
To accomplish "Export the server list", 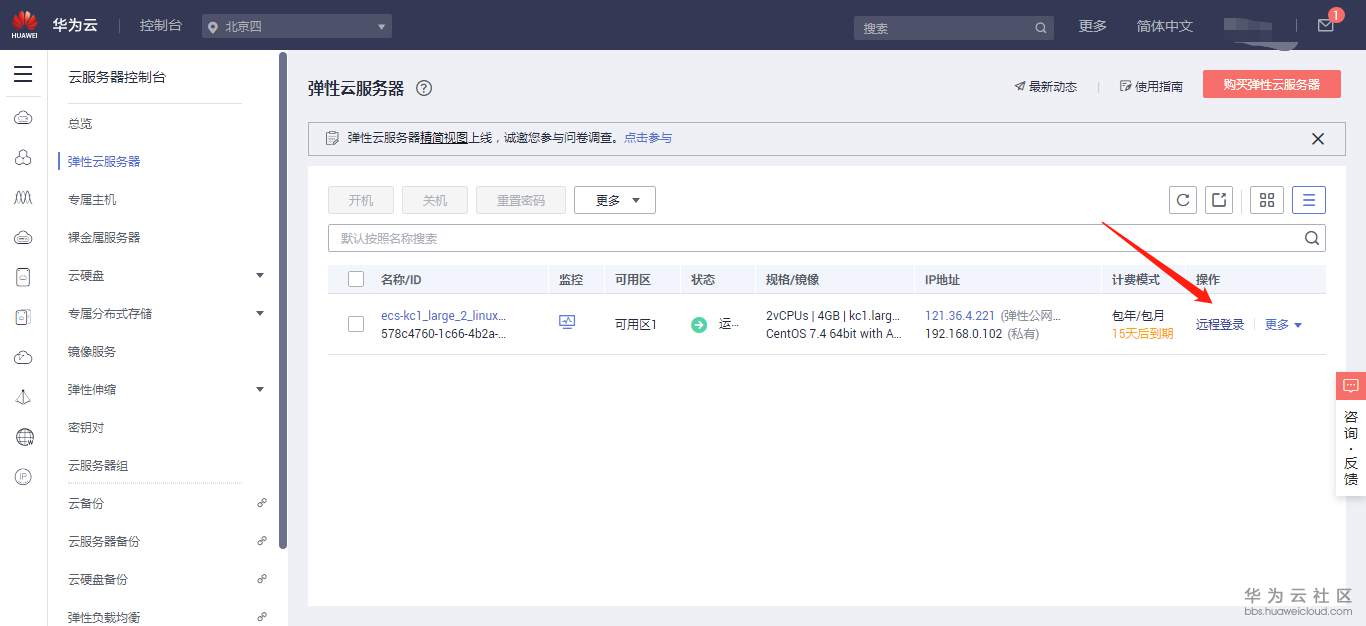I will [1219, 200].
